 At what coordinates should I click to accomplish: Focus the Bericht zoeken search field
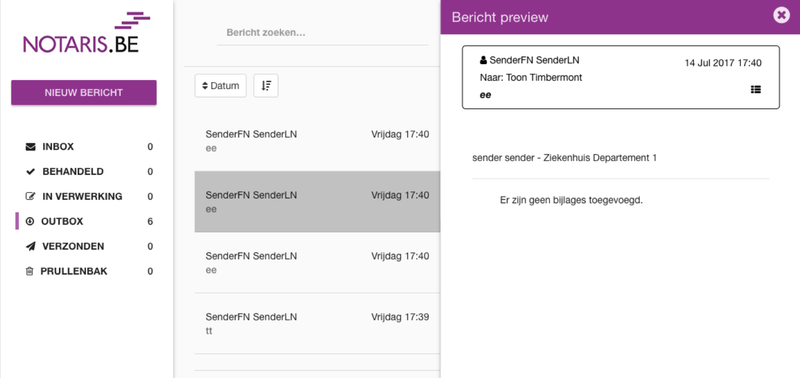322,33
